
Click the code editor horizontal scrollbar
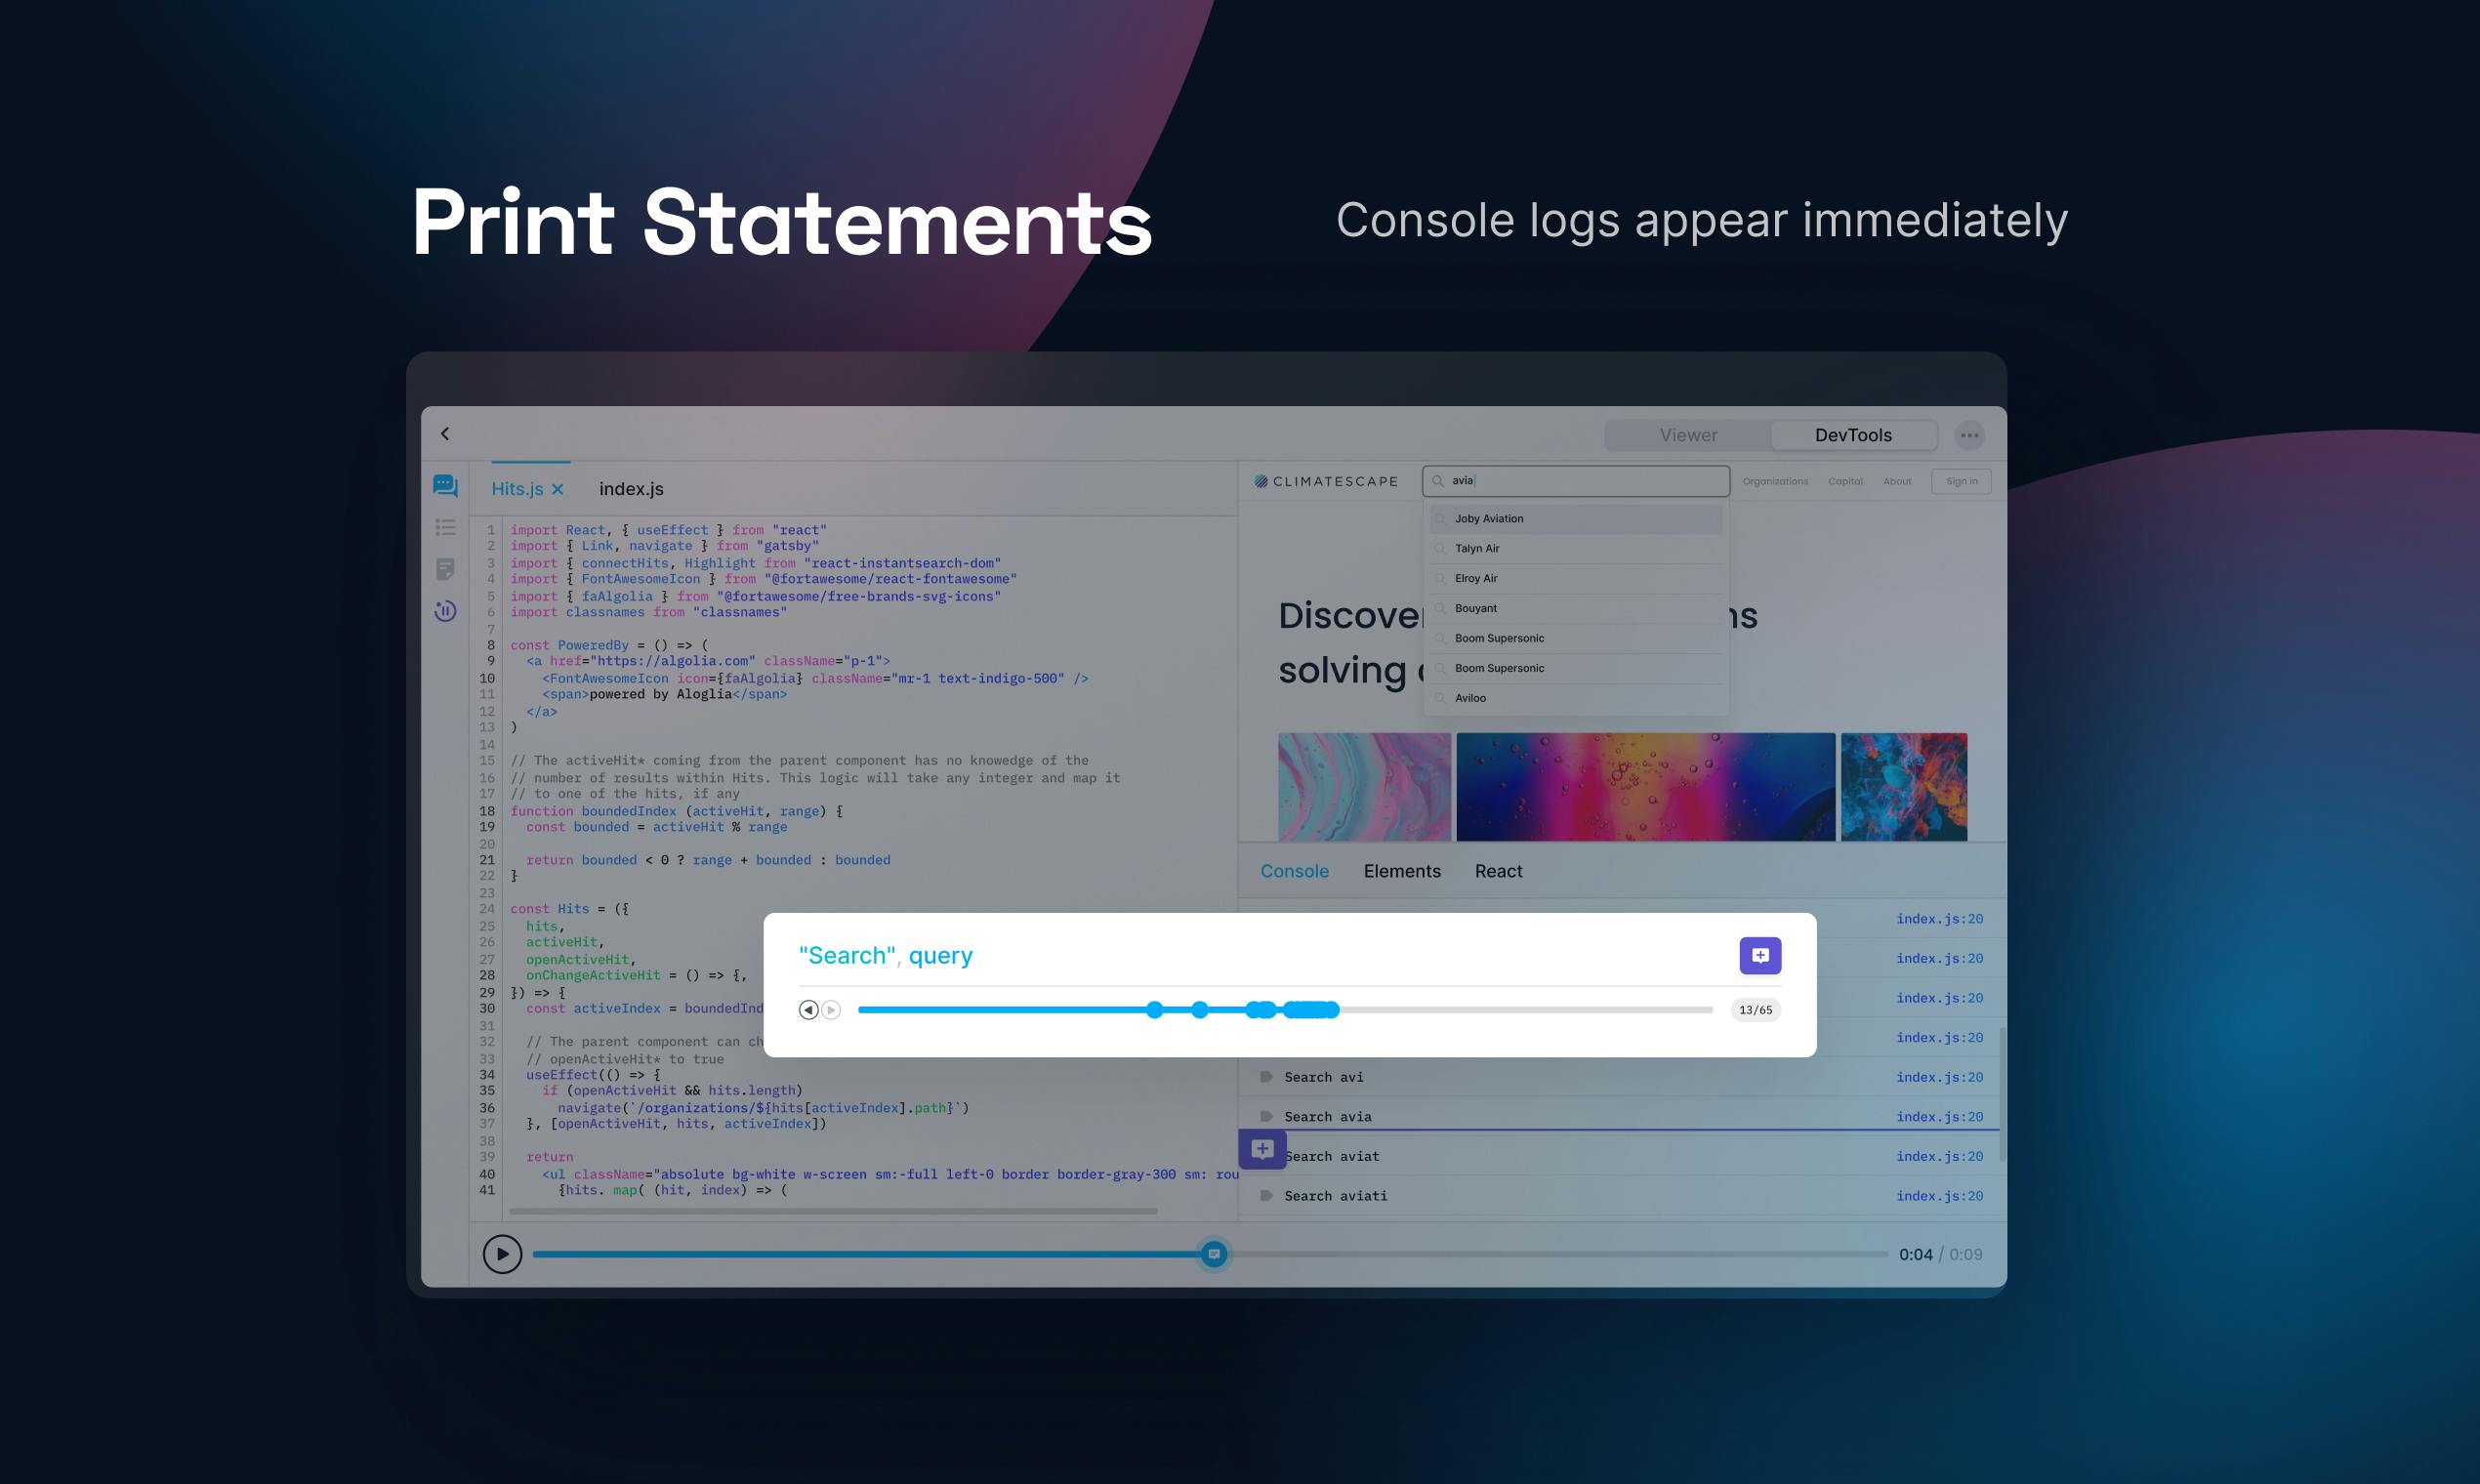pyautogui.click(x=833, y=1211)
